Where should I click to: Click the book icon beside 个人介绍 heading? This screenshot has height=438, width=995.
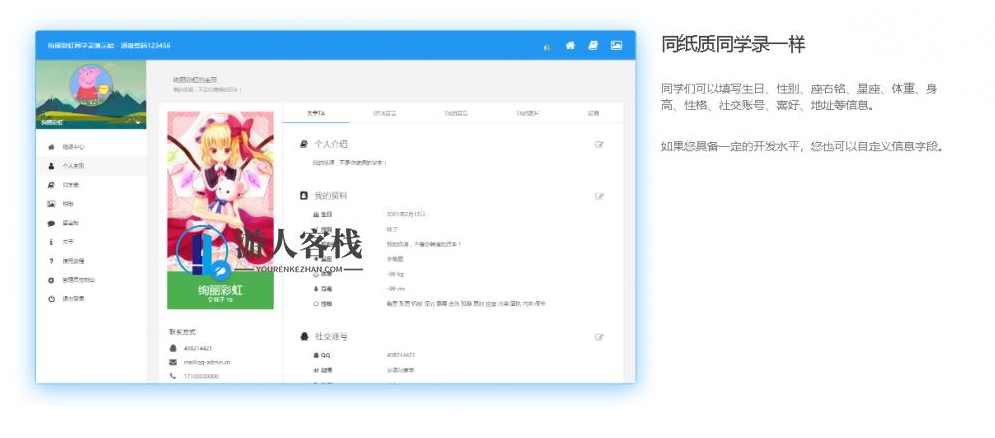pyautogui.click(x=304, y=145)
